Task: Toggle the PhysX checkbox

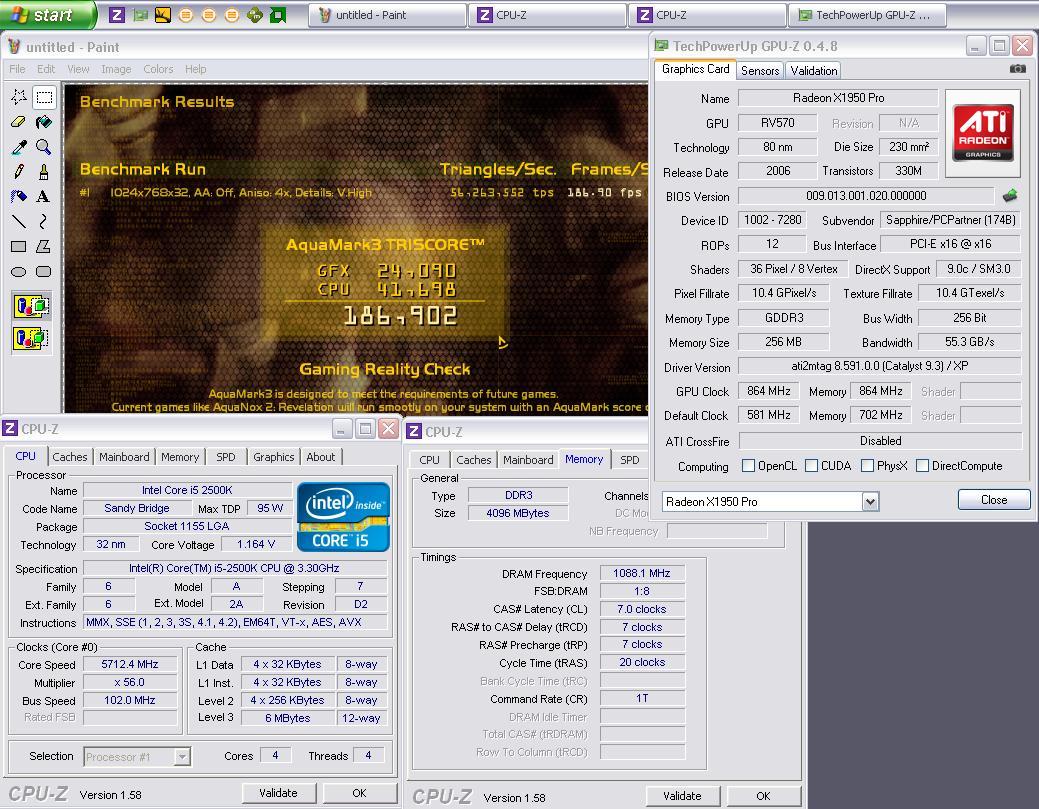Action: click(867, 466)
